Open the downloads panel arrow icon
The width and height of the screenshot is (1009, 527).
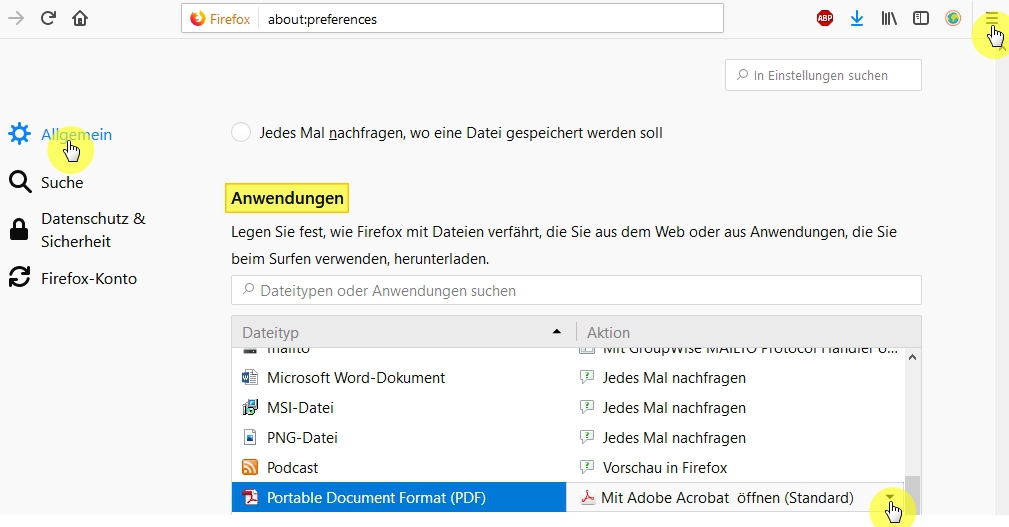point(857,18)
